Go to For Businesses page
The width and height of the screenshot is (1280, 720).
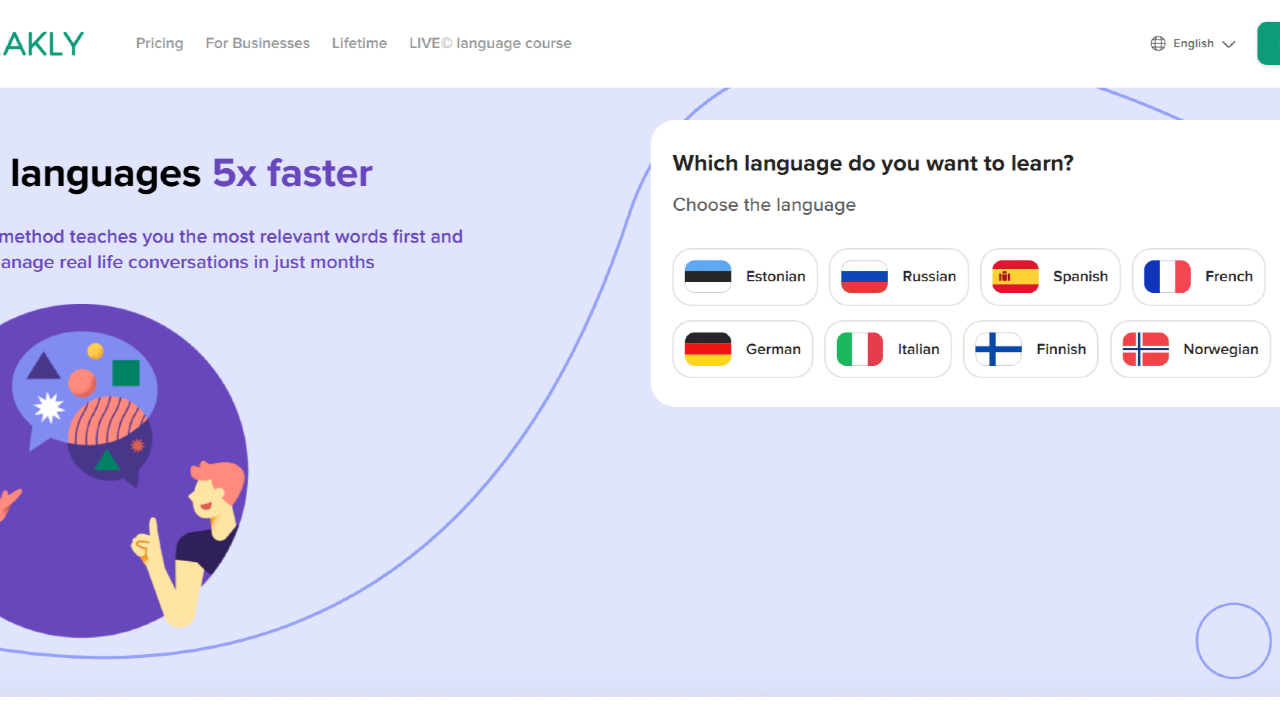click(257, 43)
